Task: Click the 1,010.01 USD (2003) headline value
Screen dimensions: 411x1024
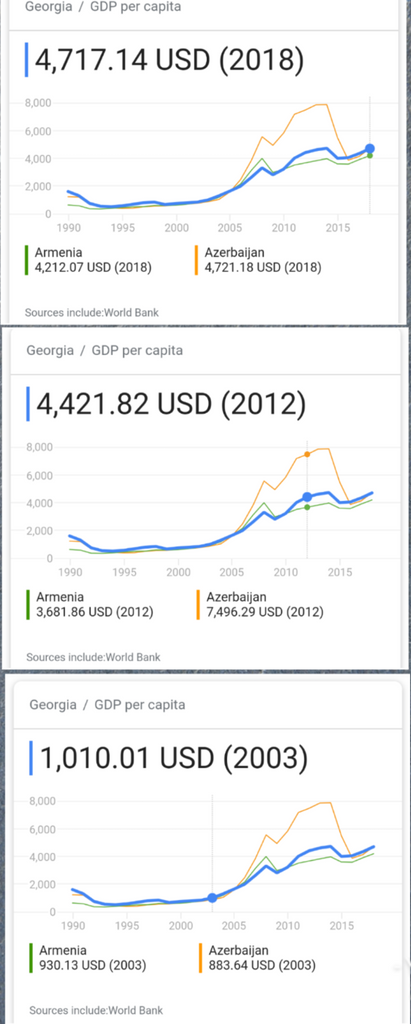Action: pyautogui.click(x=173, y=758)
